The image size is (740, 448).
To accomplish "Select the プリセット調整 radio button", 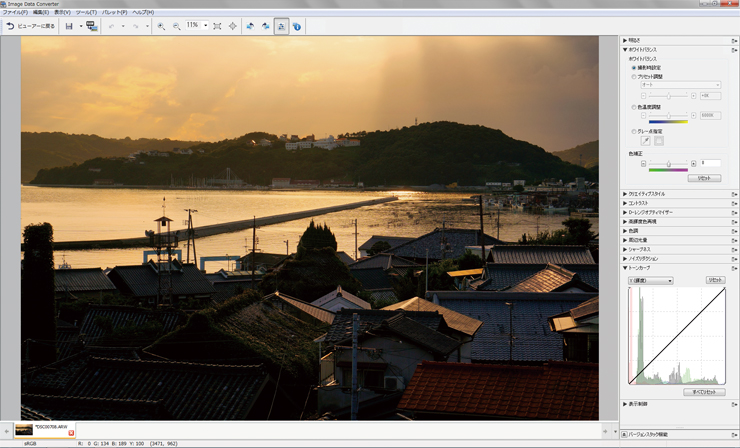I will coord(634,76).
